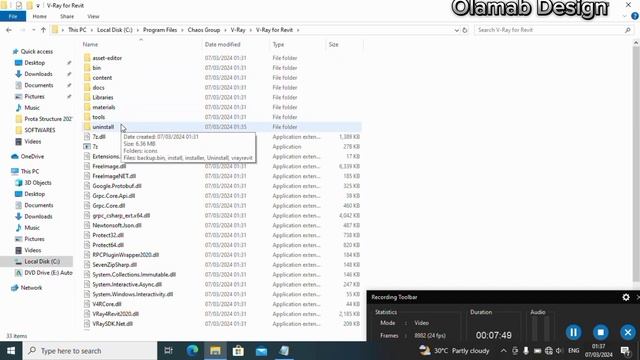Select This PC in navigation pane
Screen dimensions: 640x360
tap(30, 171)
